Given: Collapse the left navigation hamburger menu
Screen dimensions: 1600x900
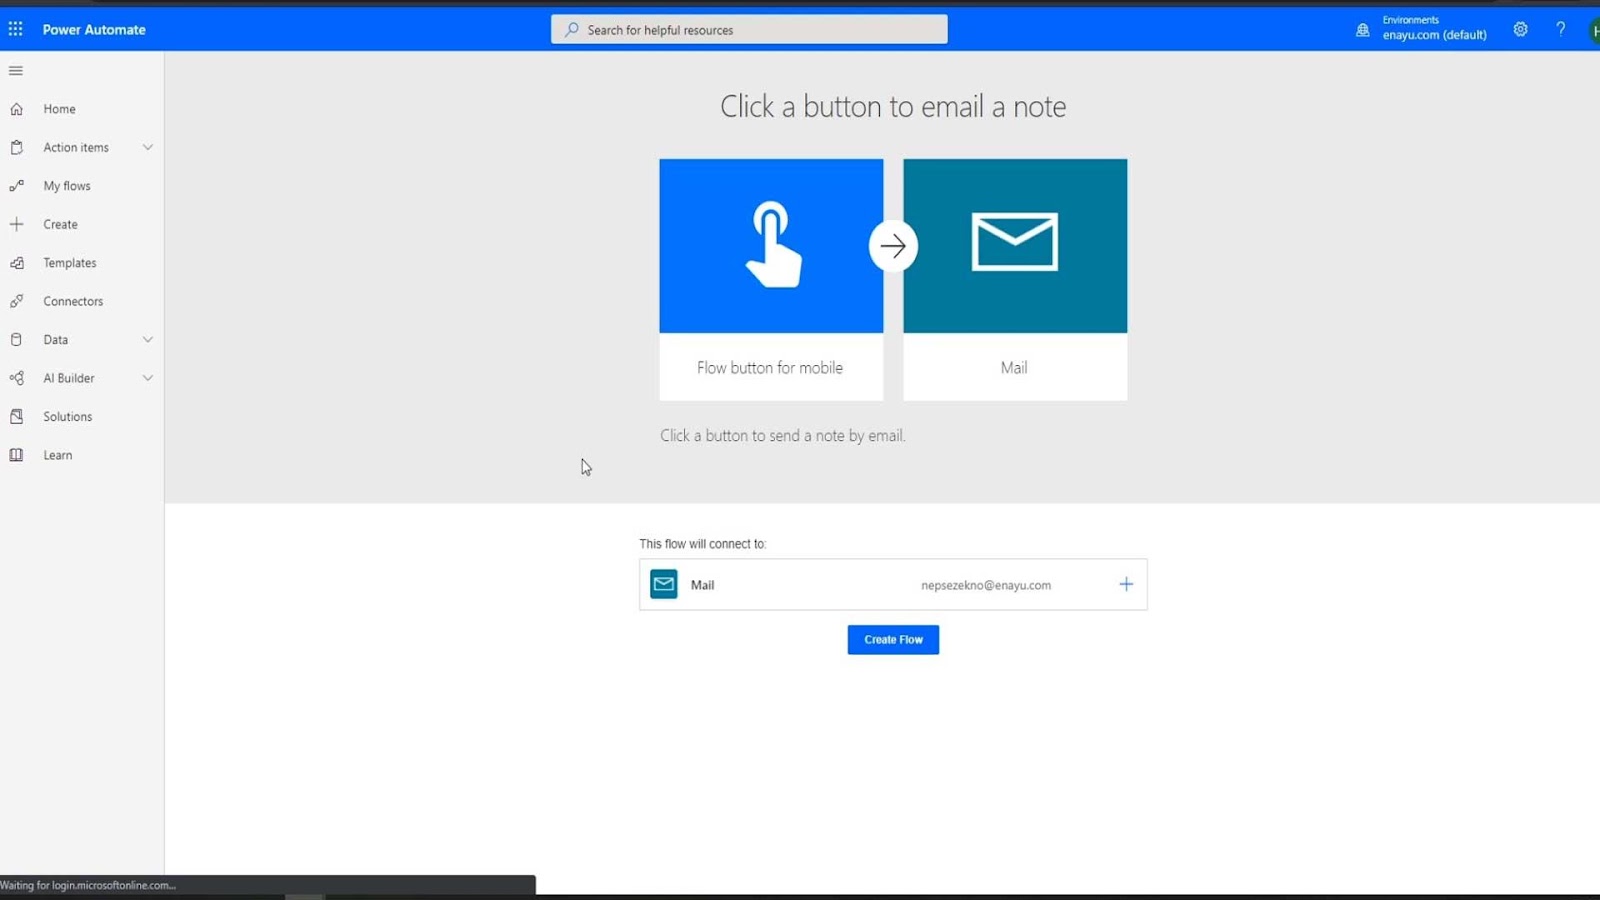Looking at the screenshot, I should (x=15, y=70).
